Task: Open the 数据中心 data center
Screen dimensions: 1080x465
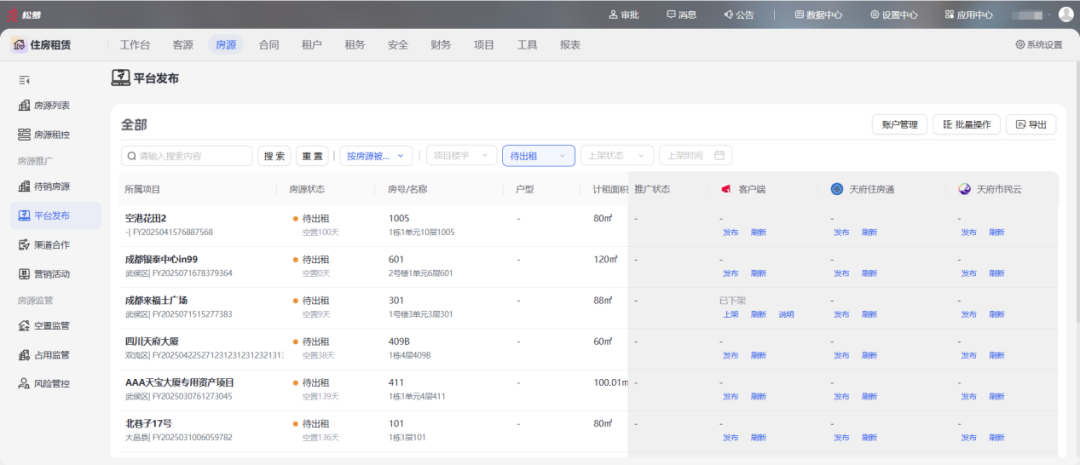Action: [818, 14]
